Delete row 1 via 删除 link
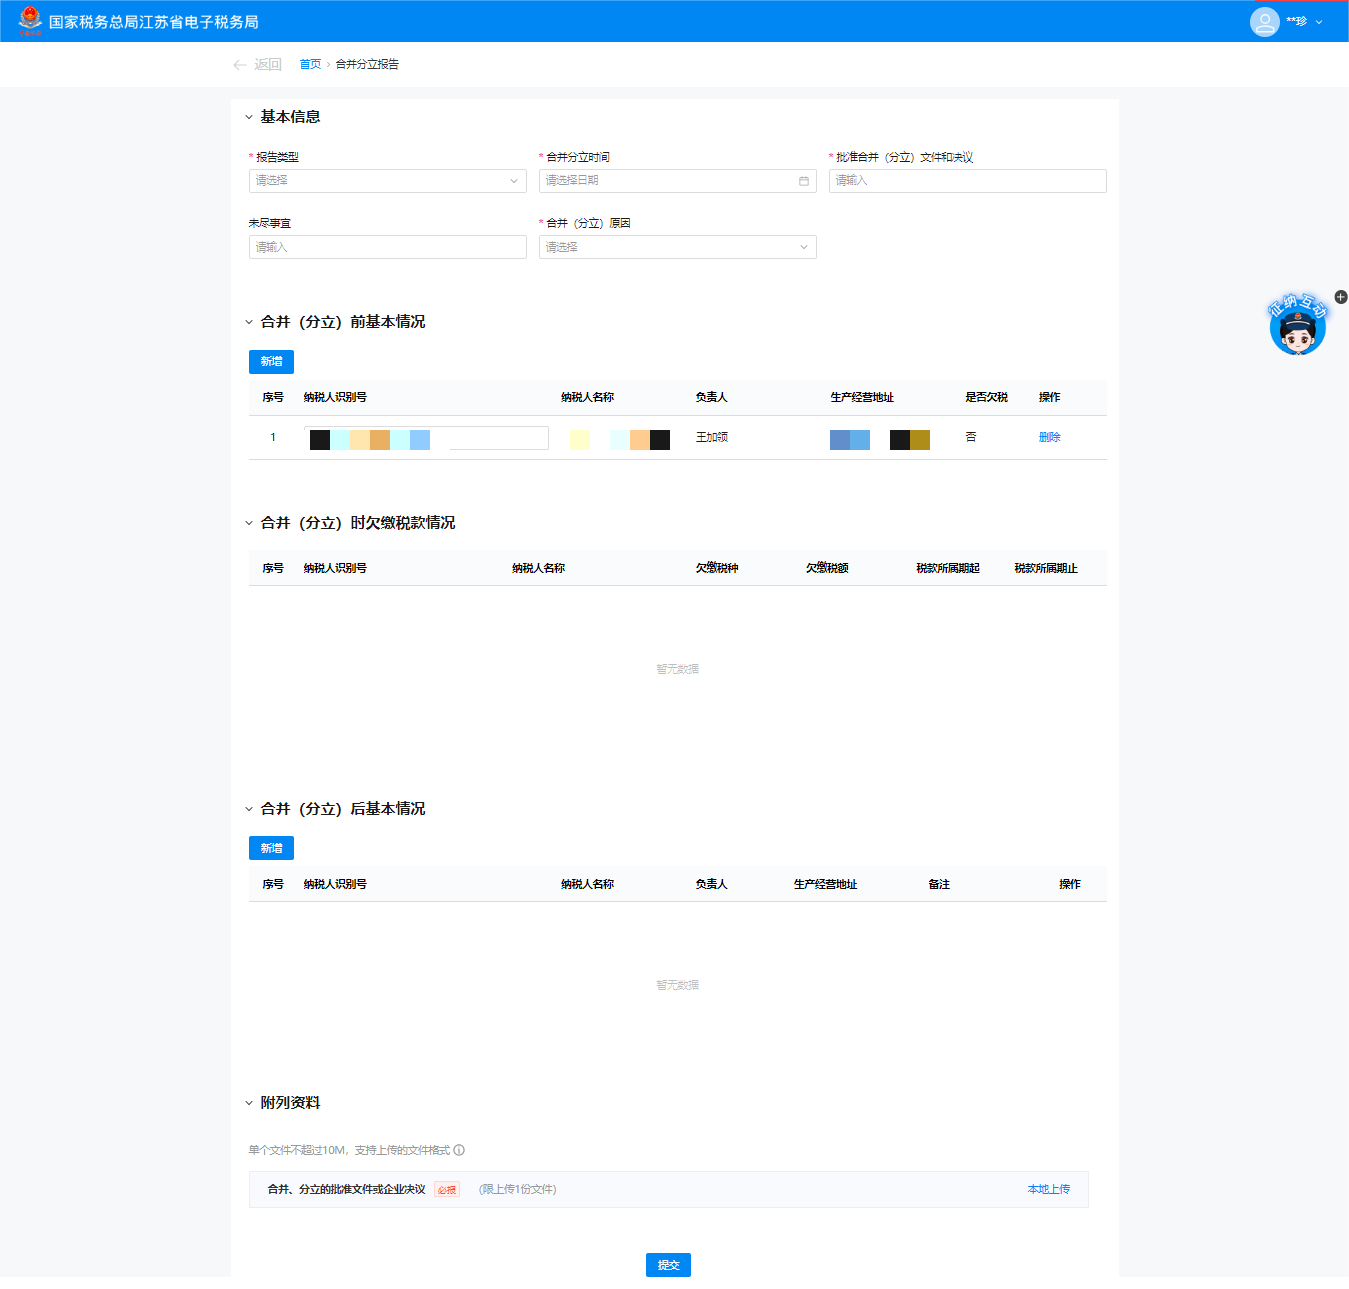Viewport: 1349px width, 1289px height. [1049, 437]
